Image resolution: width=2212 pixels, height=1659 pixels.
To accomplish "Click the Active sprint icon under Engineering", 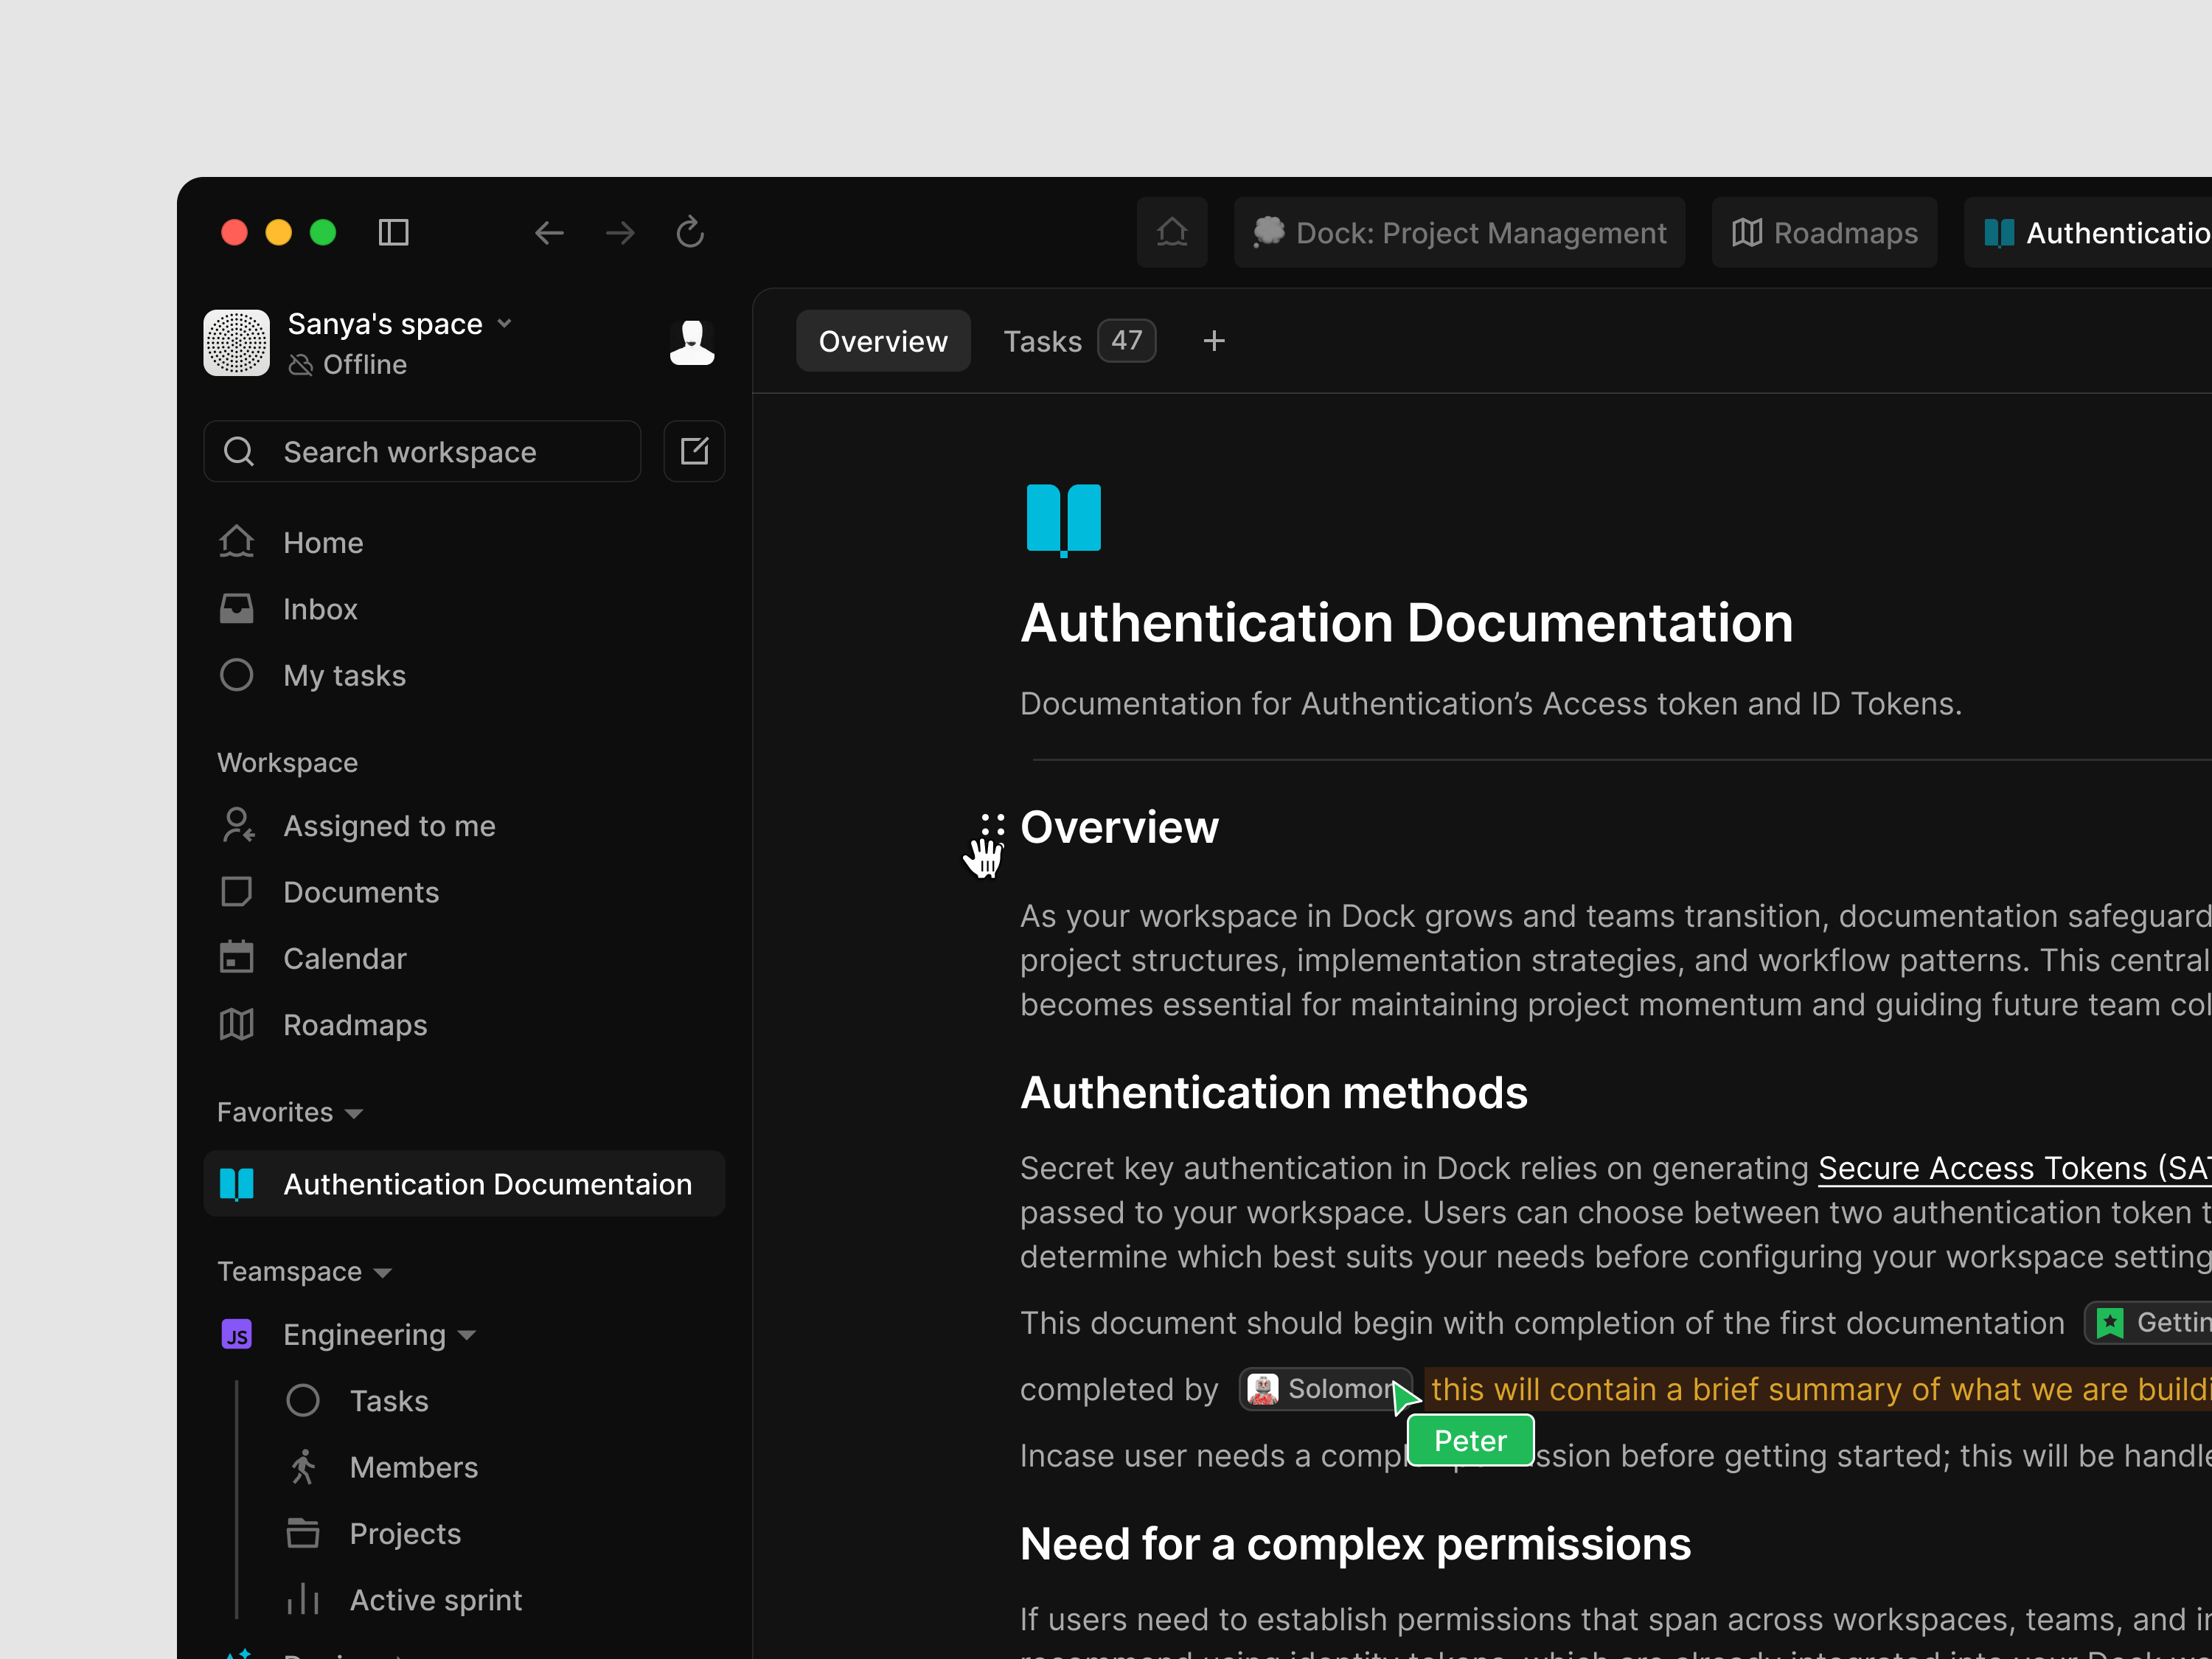I will 303,1599.
